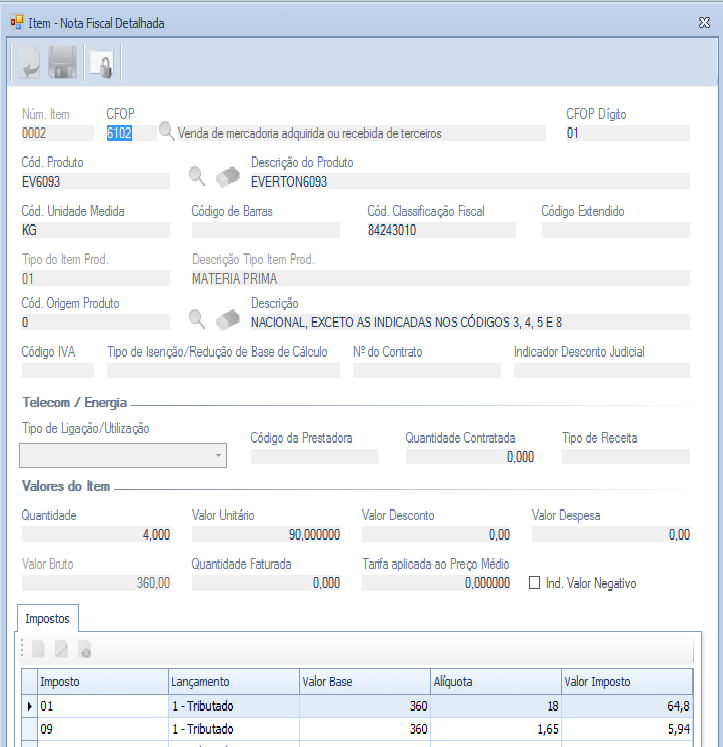Clear origin with eraser icon near Descrição

228,319
